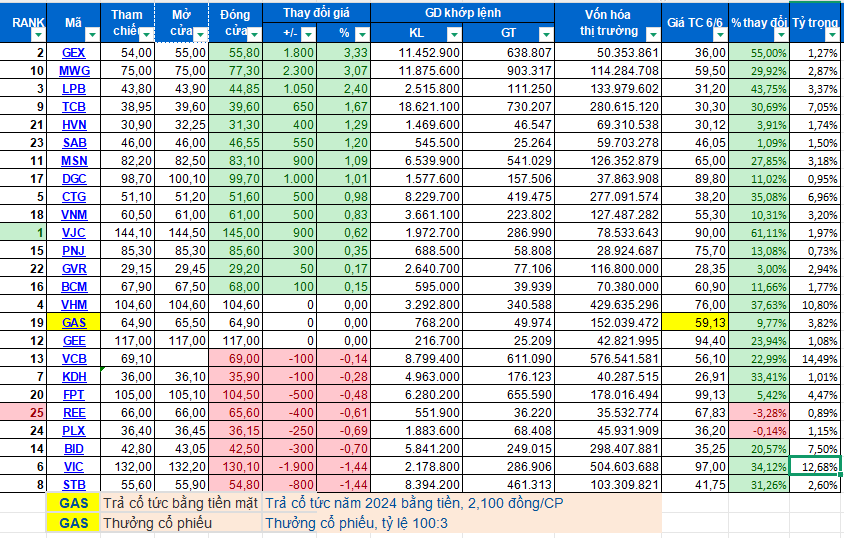
Task: Open the BCM ticker link
Action: click(74, 287)
